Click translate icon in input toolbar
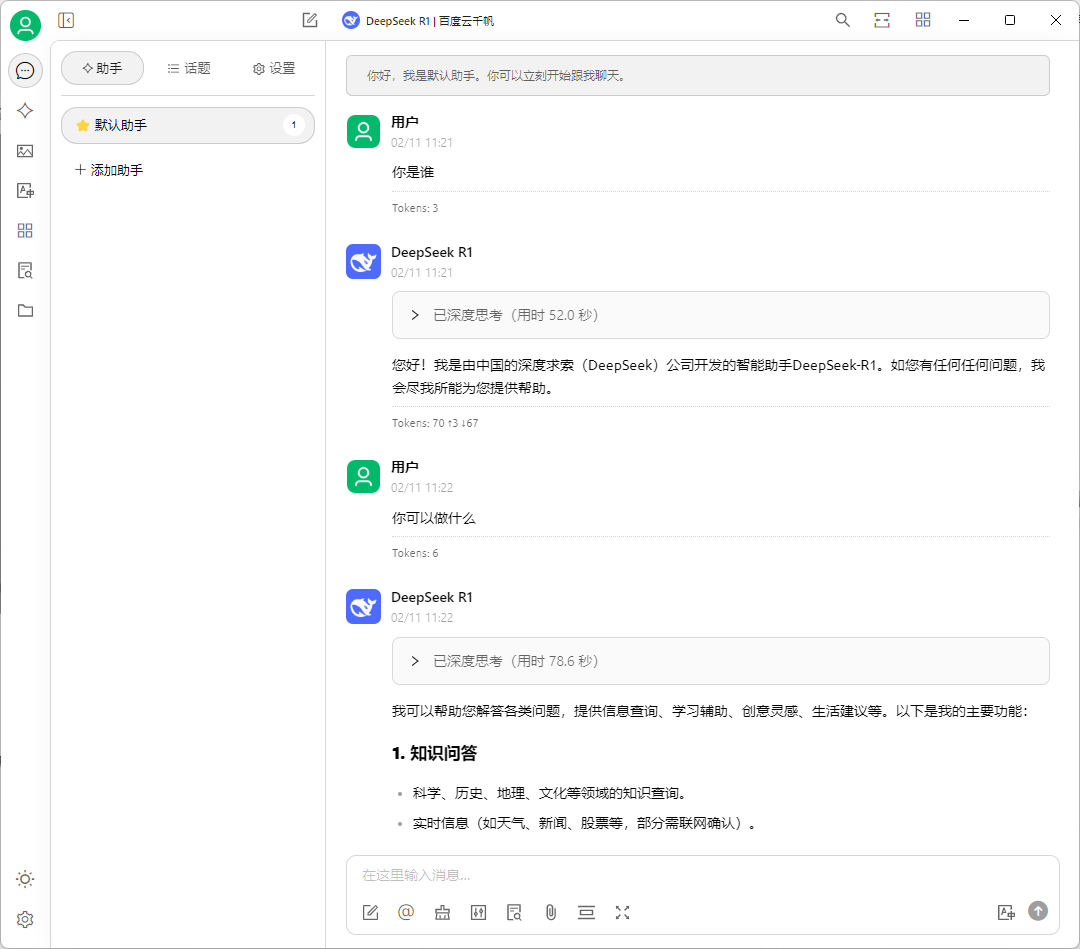Image resolution: width=1080 pixels, height=949 pixels. click(1006, 912)
